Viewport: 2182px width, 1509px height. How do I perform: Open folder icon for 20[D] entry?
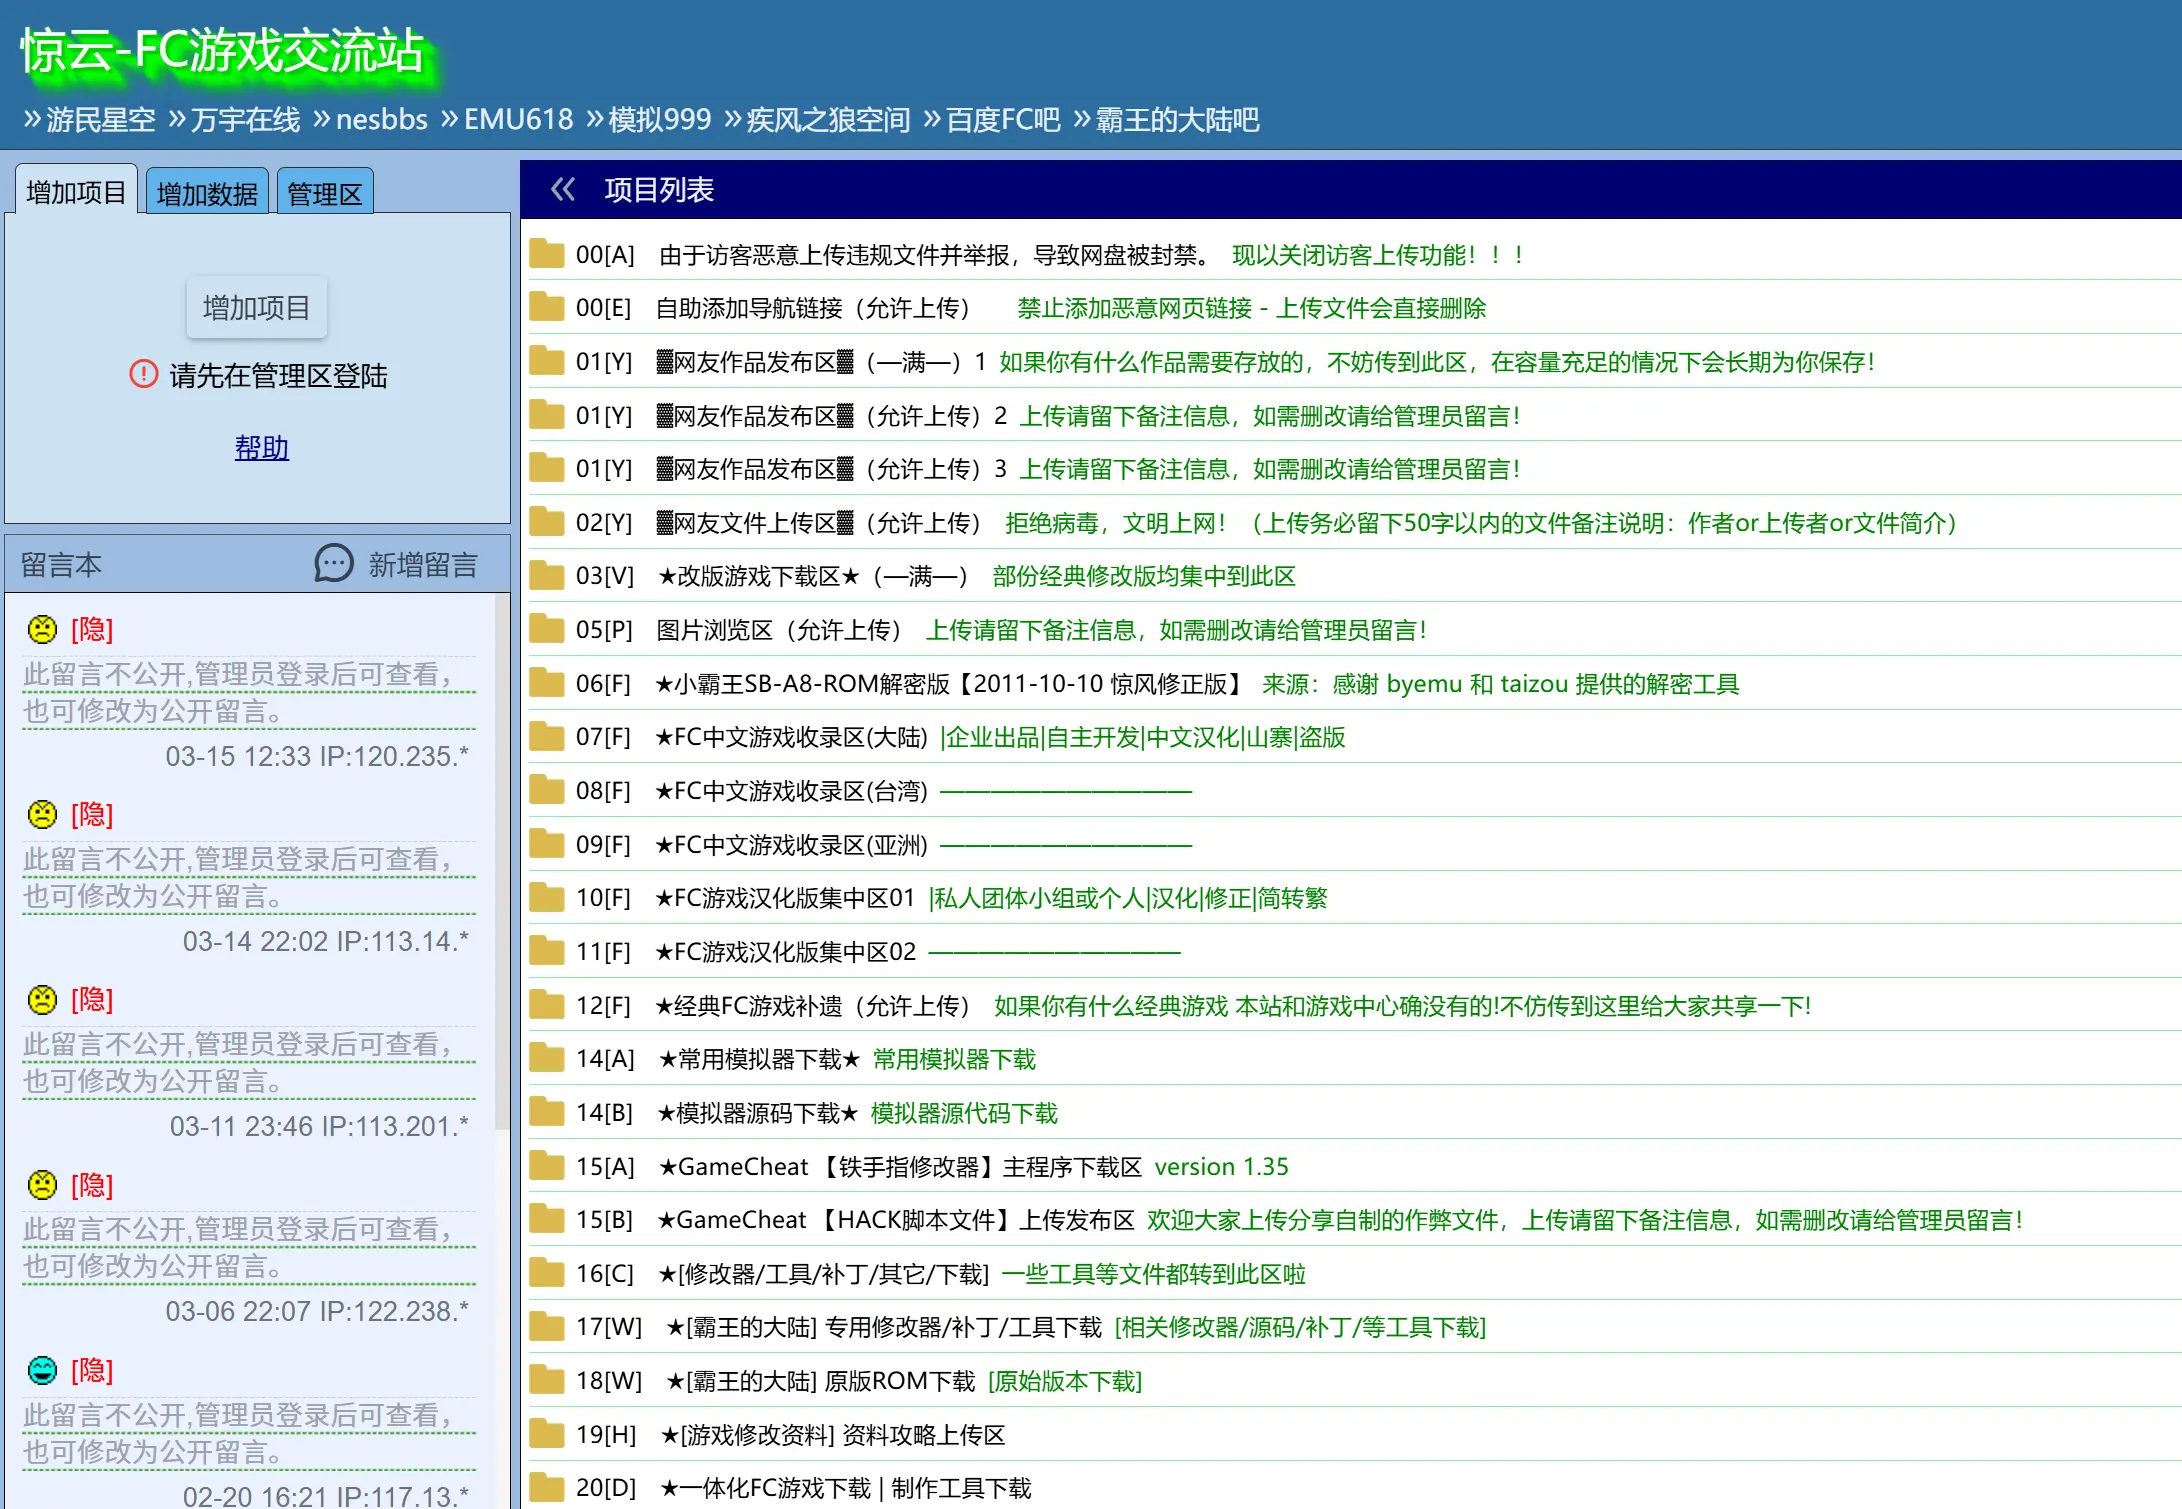(547, 1487)
